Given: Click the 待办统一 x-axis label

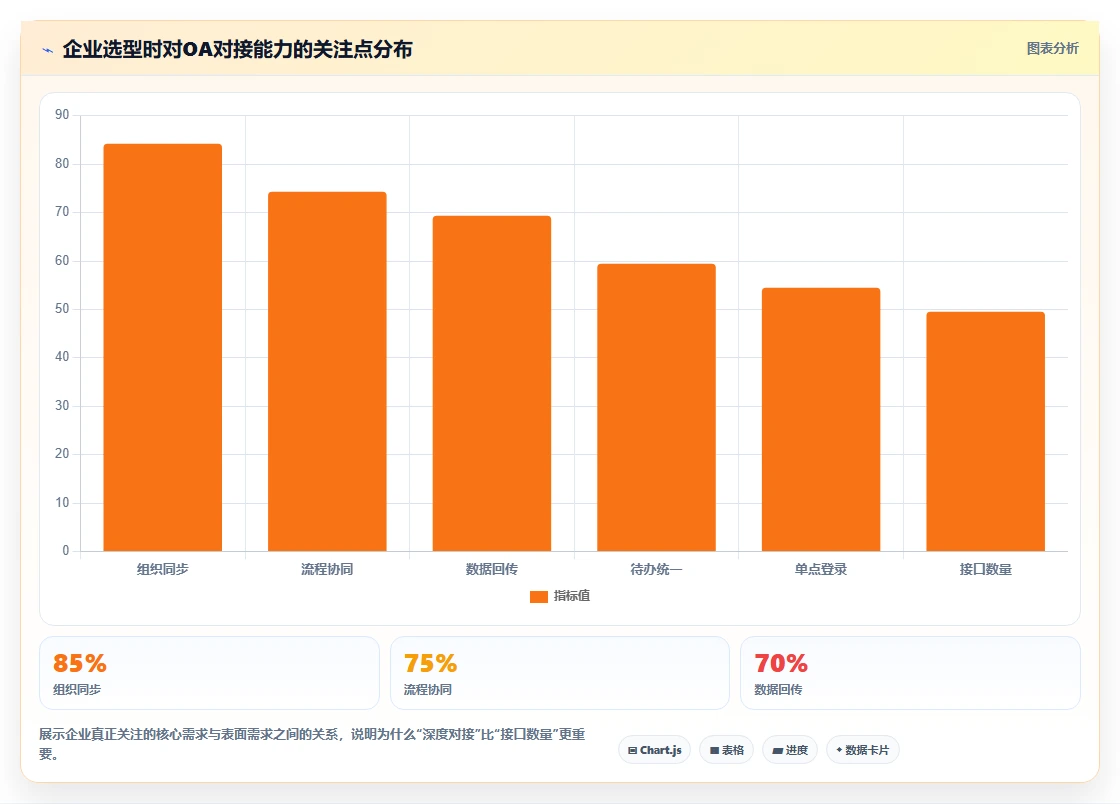Looking at the screenshot, I should [656, 569].
